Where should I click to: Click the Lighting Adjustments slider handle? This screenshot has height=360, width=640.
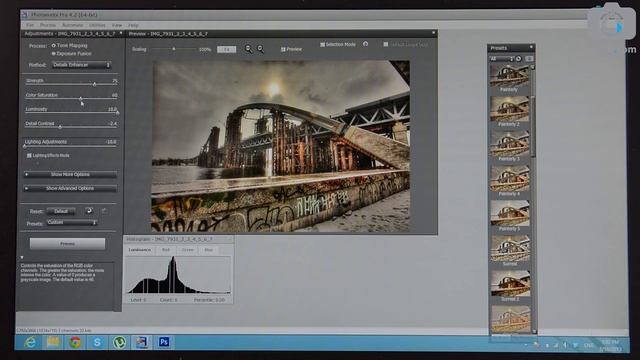[24, 146]
